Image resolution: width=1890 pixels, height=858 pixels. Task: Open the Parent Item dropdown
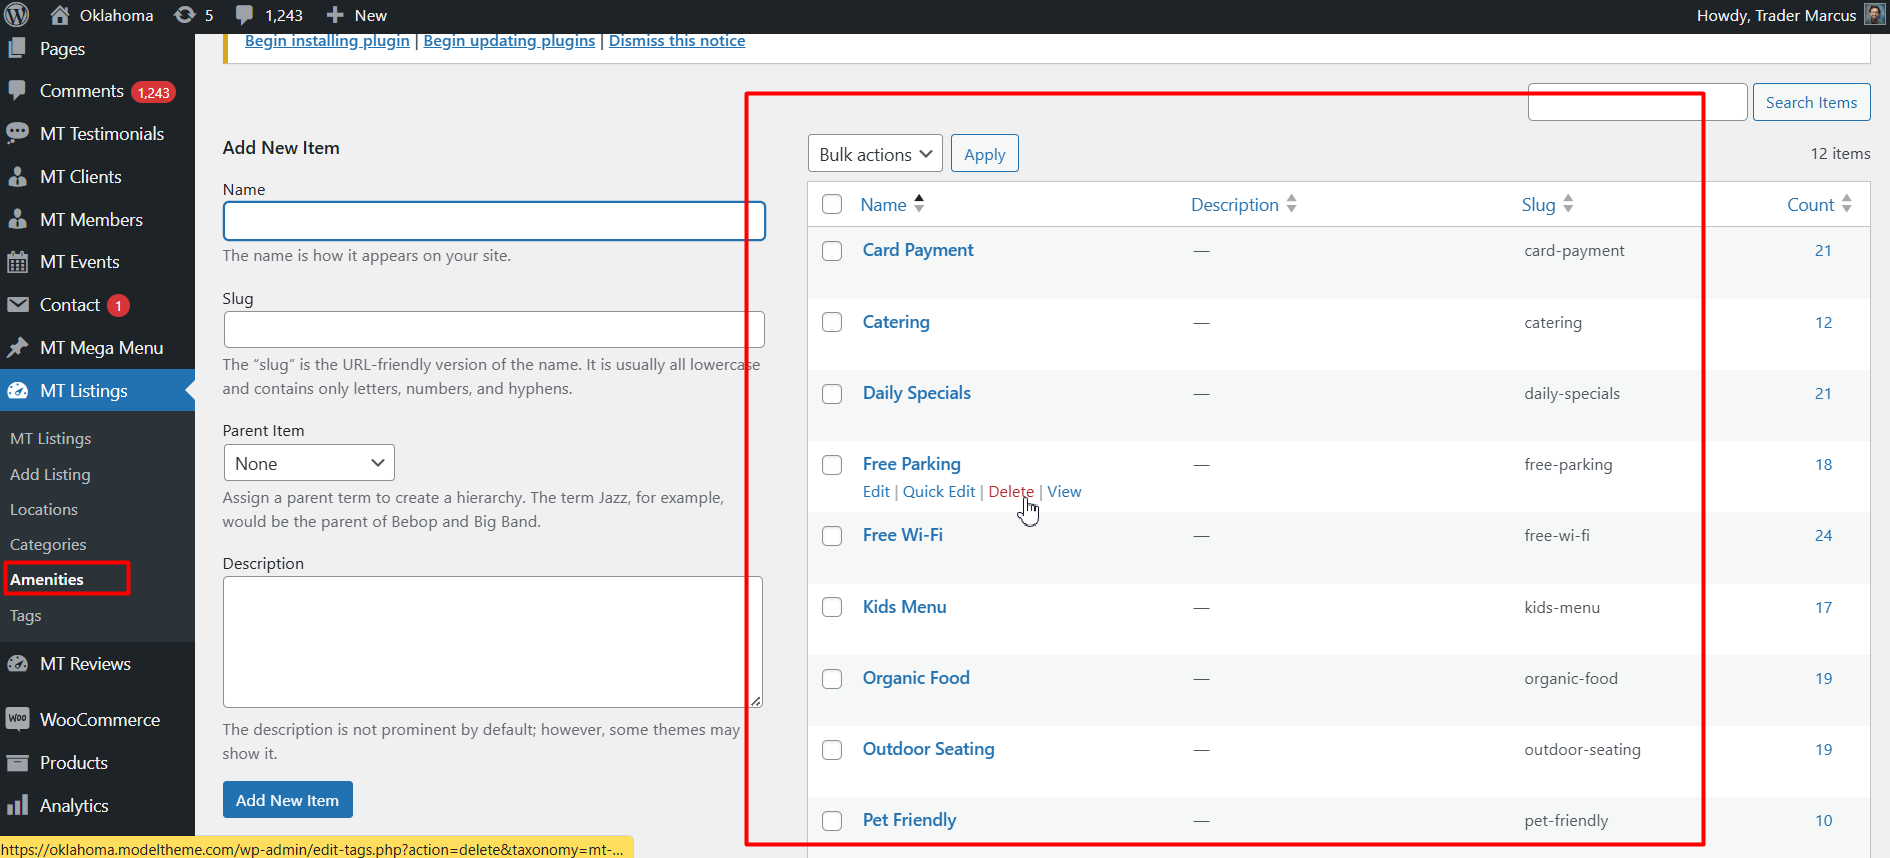click(x=309, y=463)
